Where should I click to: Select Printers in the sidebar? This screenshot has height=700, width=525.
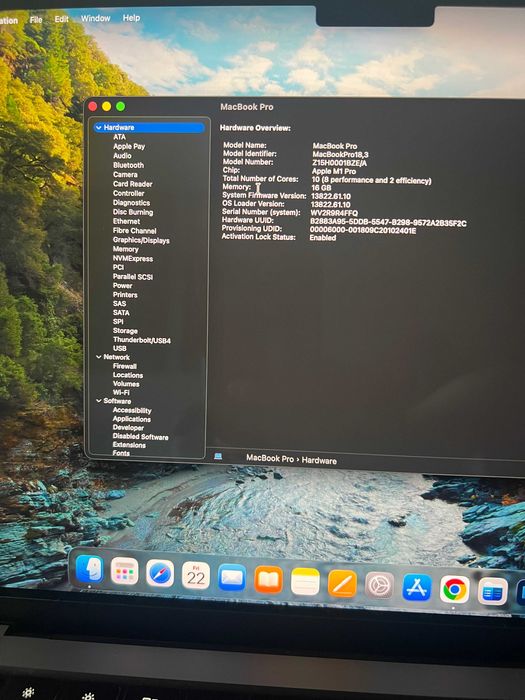125,295
